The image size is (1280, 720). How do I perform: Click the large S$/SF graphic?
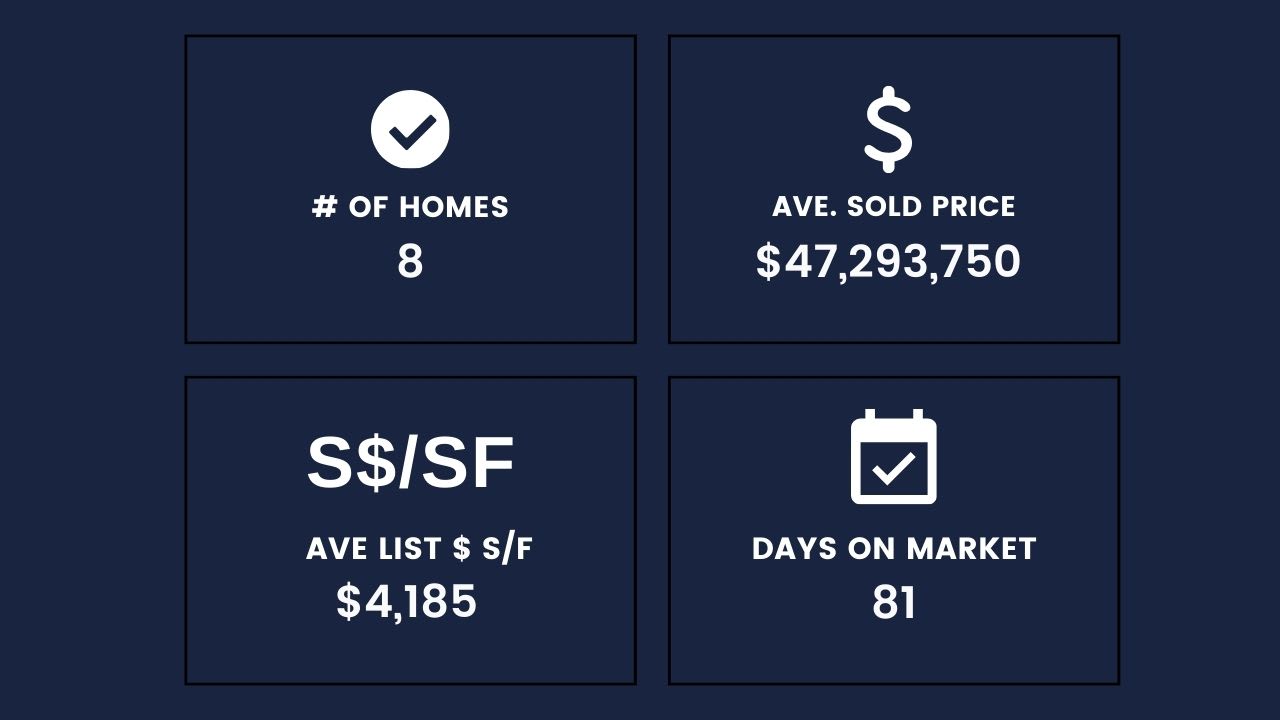click(410, 463)
